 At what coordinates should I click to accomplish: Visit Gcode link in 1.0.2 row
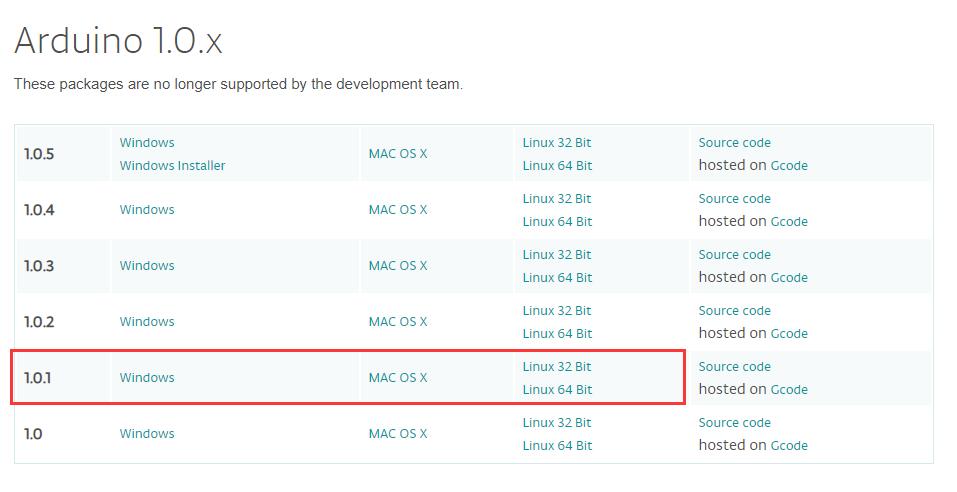coord(789,335)
